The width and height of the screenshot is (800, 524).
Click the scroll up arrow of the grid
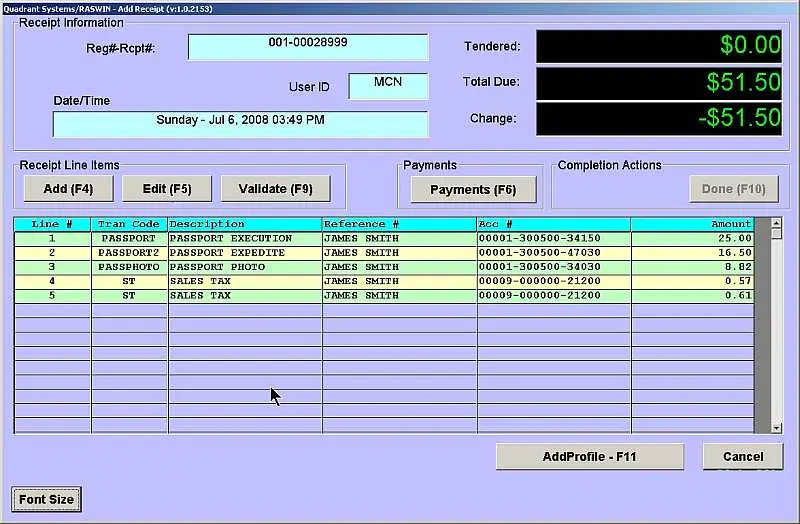tap(776, 222)
